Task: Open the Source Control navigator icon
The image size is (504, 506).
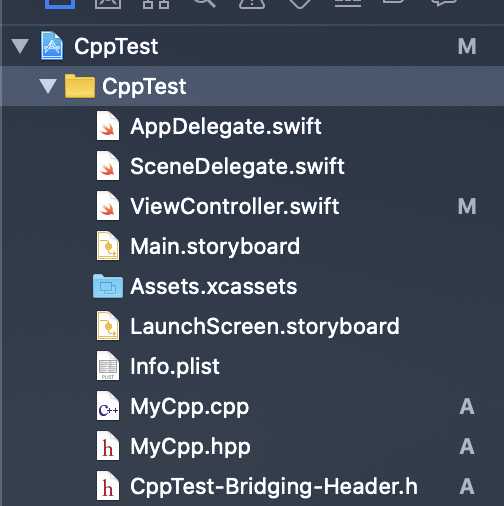Action: point(108,3)
